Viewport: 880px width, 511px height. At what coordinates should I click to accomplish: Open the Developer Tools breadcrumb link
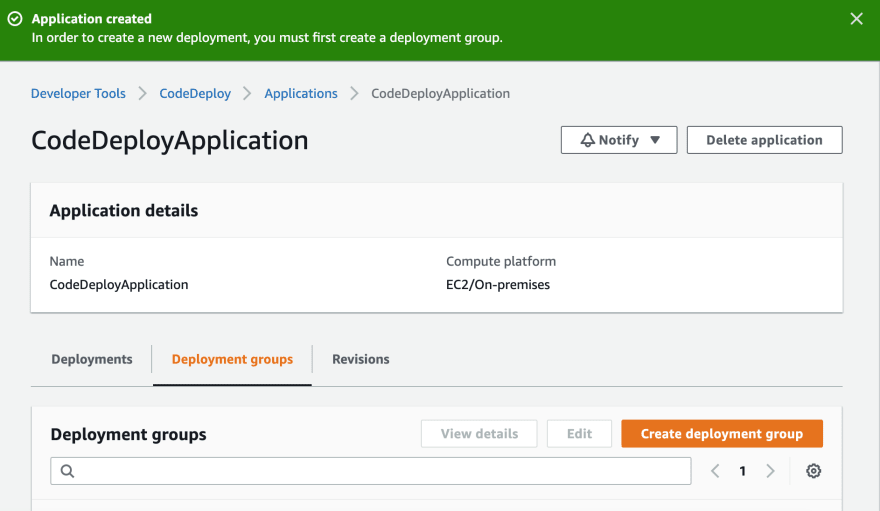pyautogui.click(x=78, y=94)
